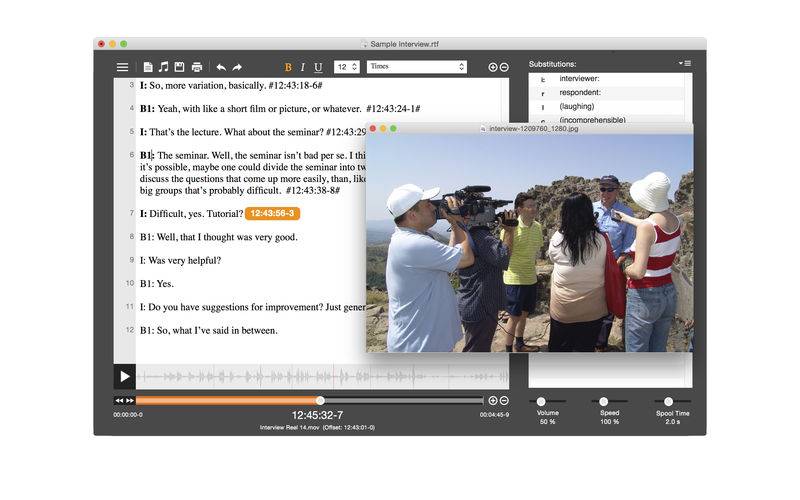Adjust the Speed slider
This screenshot has width=800, height=500.
[604, 402]
